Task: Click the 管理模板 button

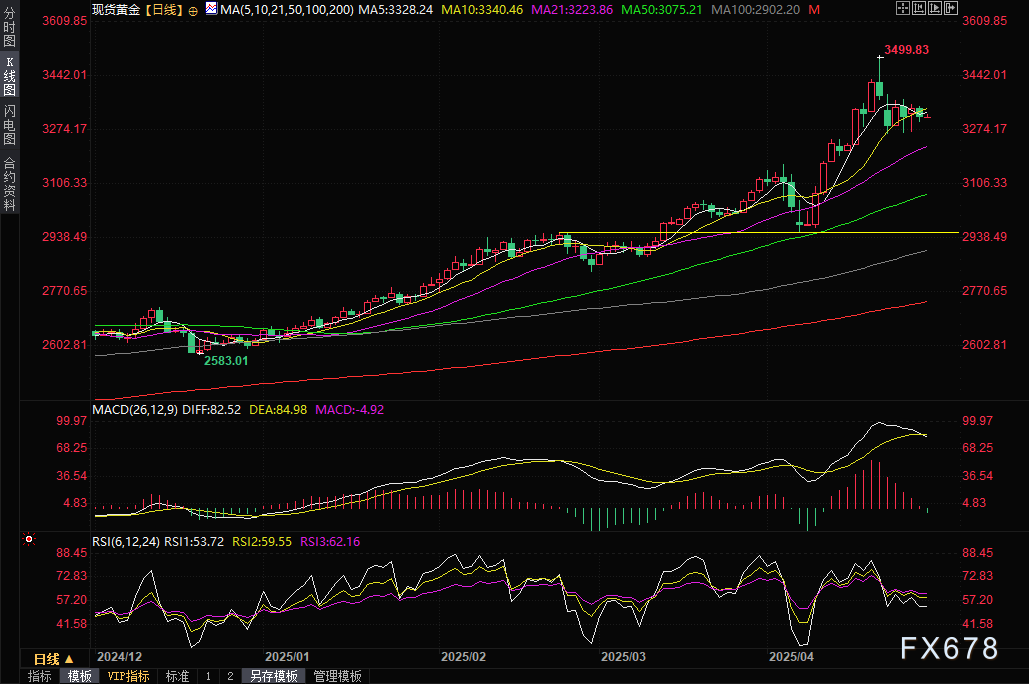Action: tap(337, 676)
